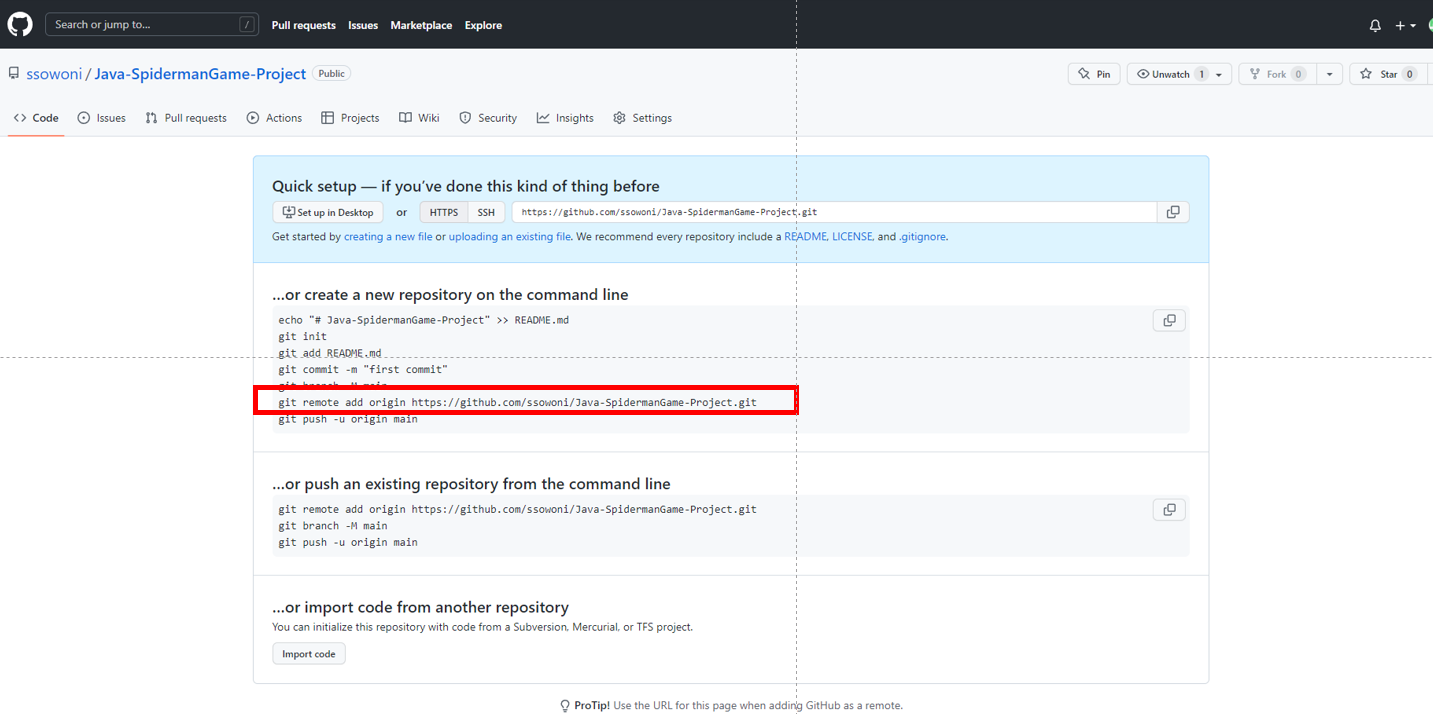Expand the dropdown next to Fork

[1329, 74]
